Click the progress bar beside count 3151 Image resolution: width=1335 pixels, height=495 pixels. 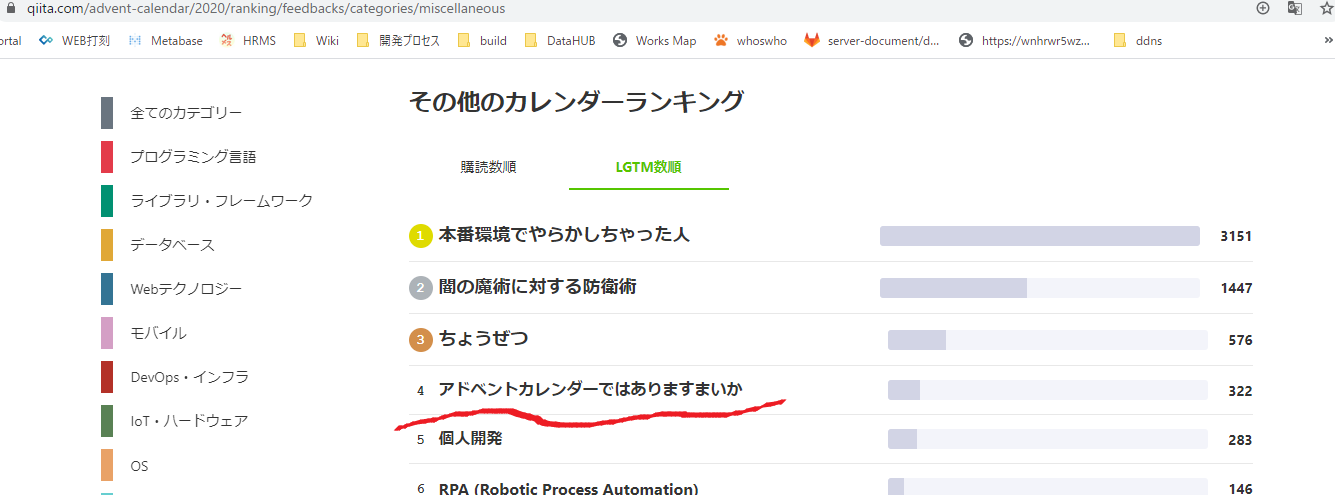[x=1040, y=236]
